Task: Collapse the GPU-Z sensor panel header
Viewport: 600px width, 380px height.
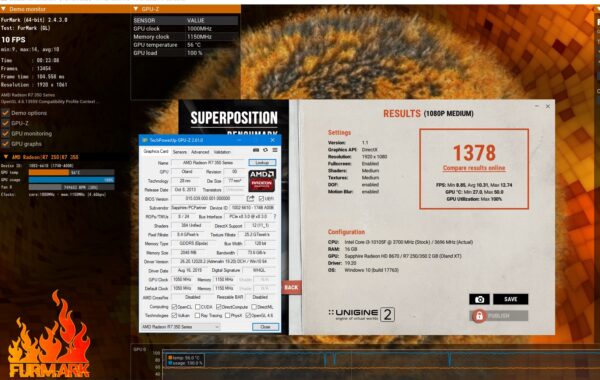Action: coord(136,8)
